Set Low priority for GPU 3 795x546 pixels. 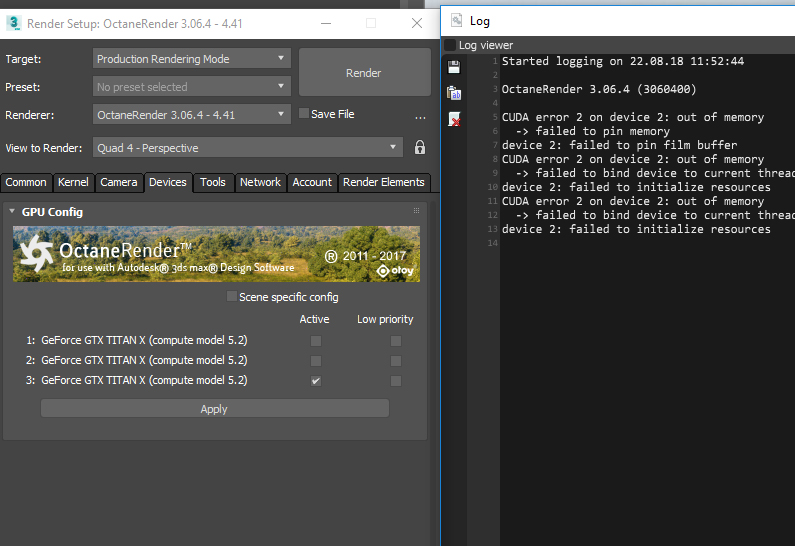point(396,381)
